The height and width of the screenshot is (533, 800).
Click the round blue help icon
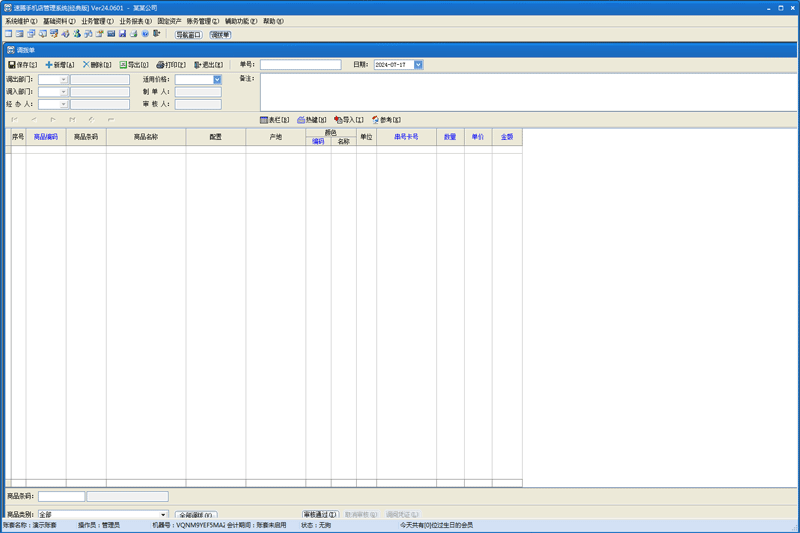click(145, 34)
